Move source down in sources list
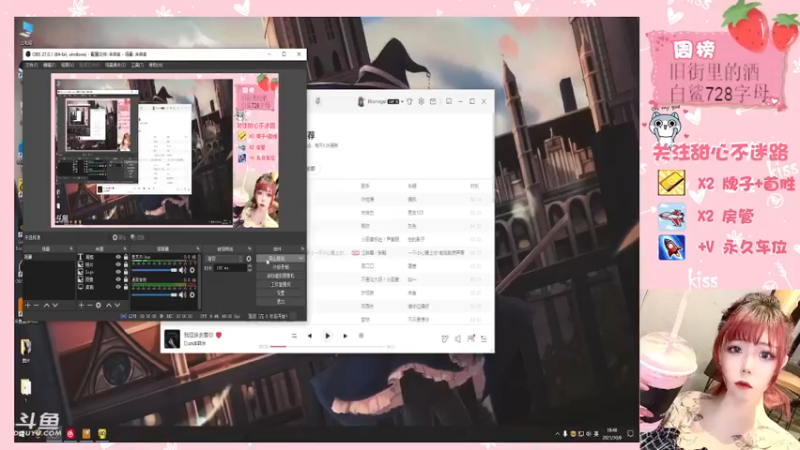This screenshot has height=450, width=800. click(x=117, y=305)
